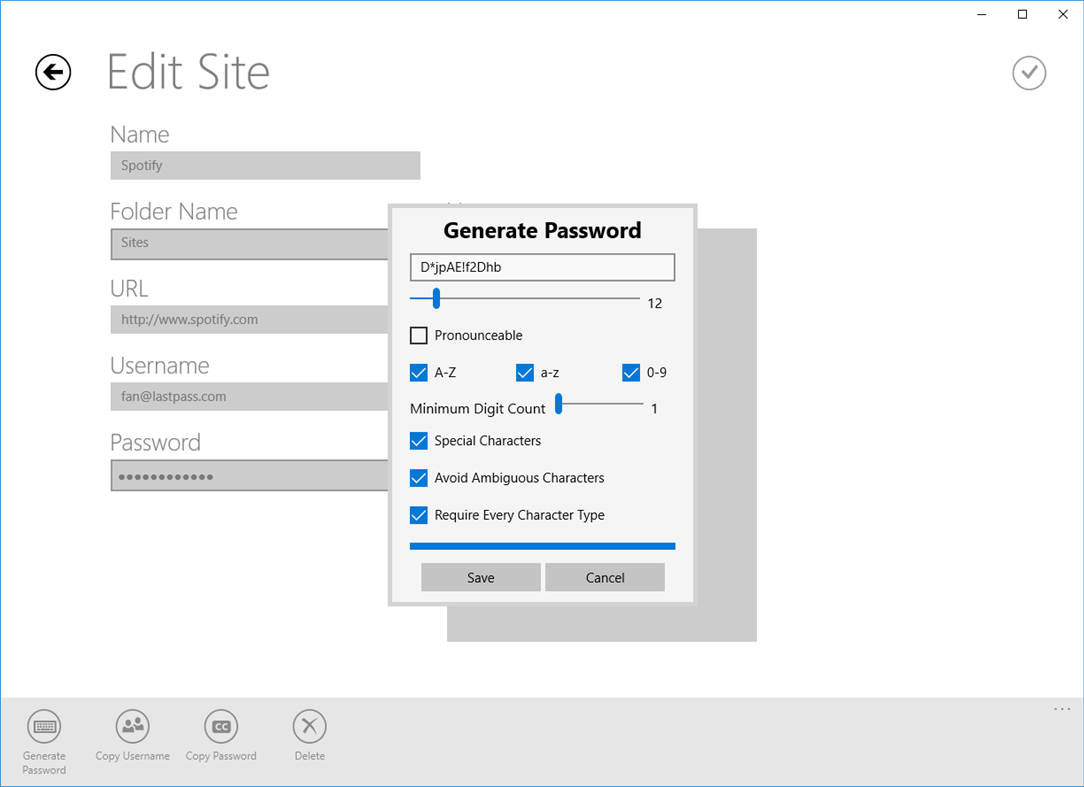Enable the Pronounceable option
This screenshot has width=1084, height=787.
coord(419,335)
